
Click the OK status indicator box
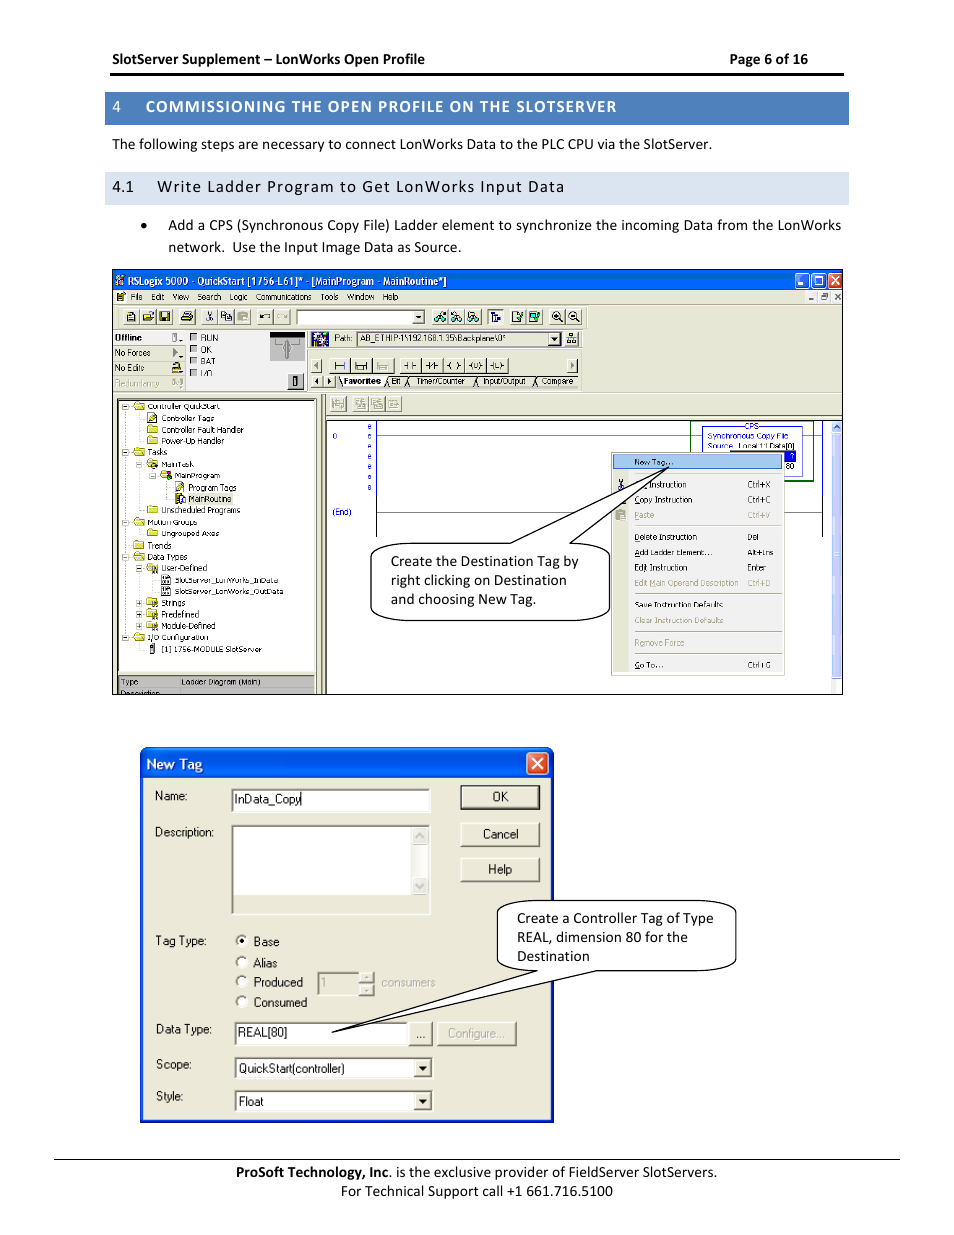point(193,349)
